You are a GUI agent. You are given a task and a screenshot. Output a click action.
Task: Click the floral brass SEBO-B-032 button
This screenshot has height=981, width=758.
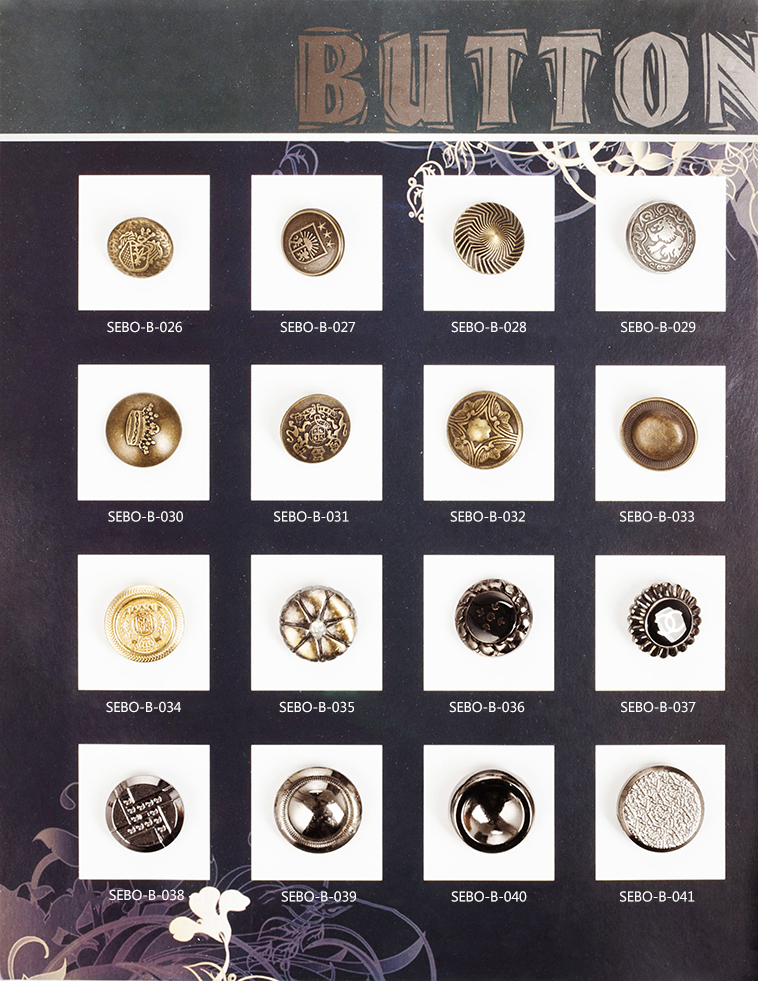coord(485,430)
